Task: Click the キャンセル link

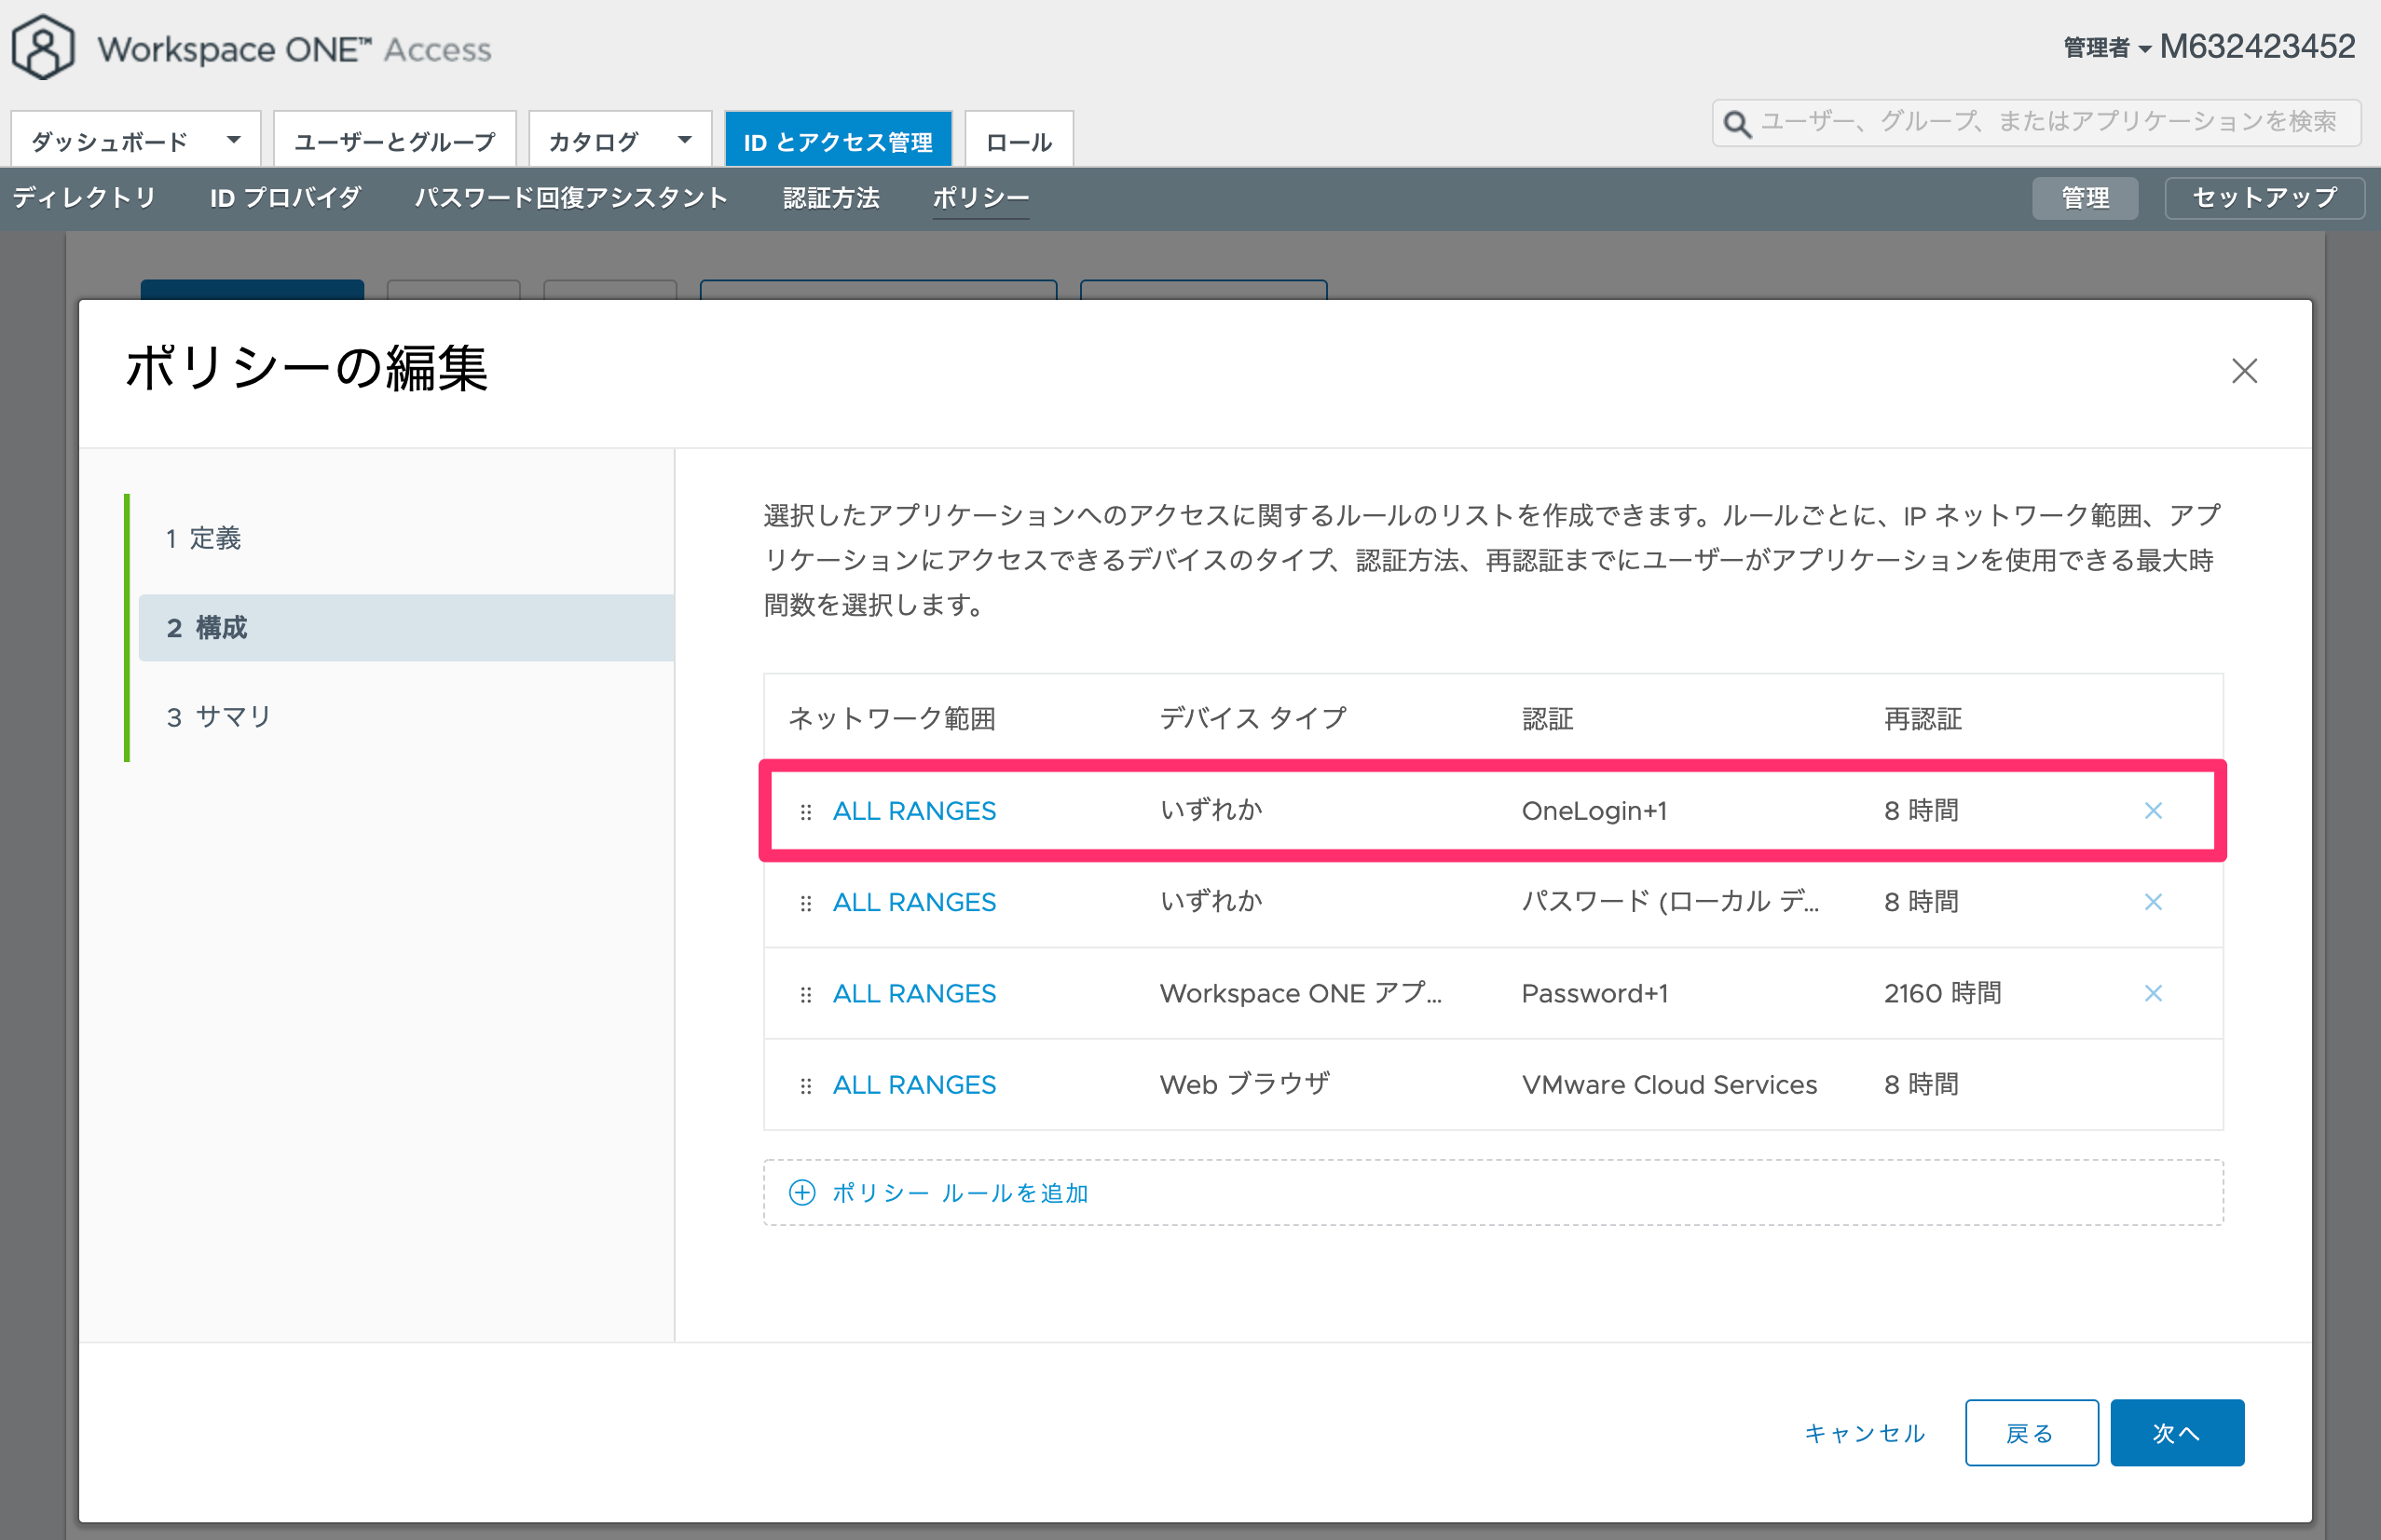Action: 1864,1433
